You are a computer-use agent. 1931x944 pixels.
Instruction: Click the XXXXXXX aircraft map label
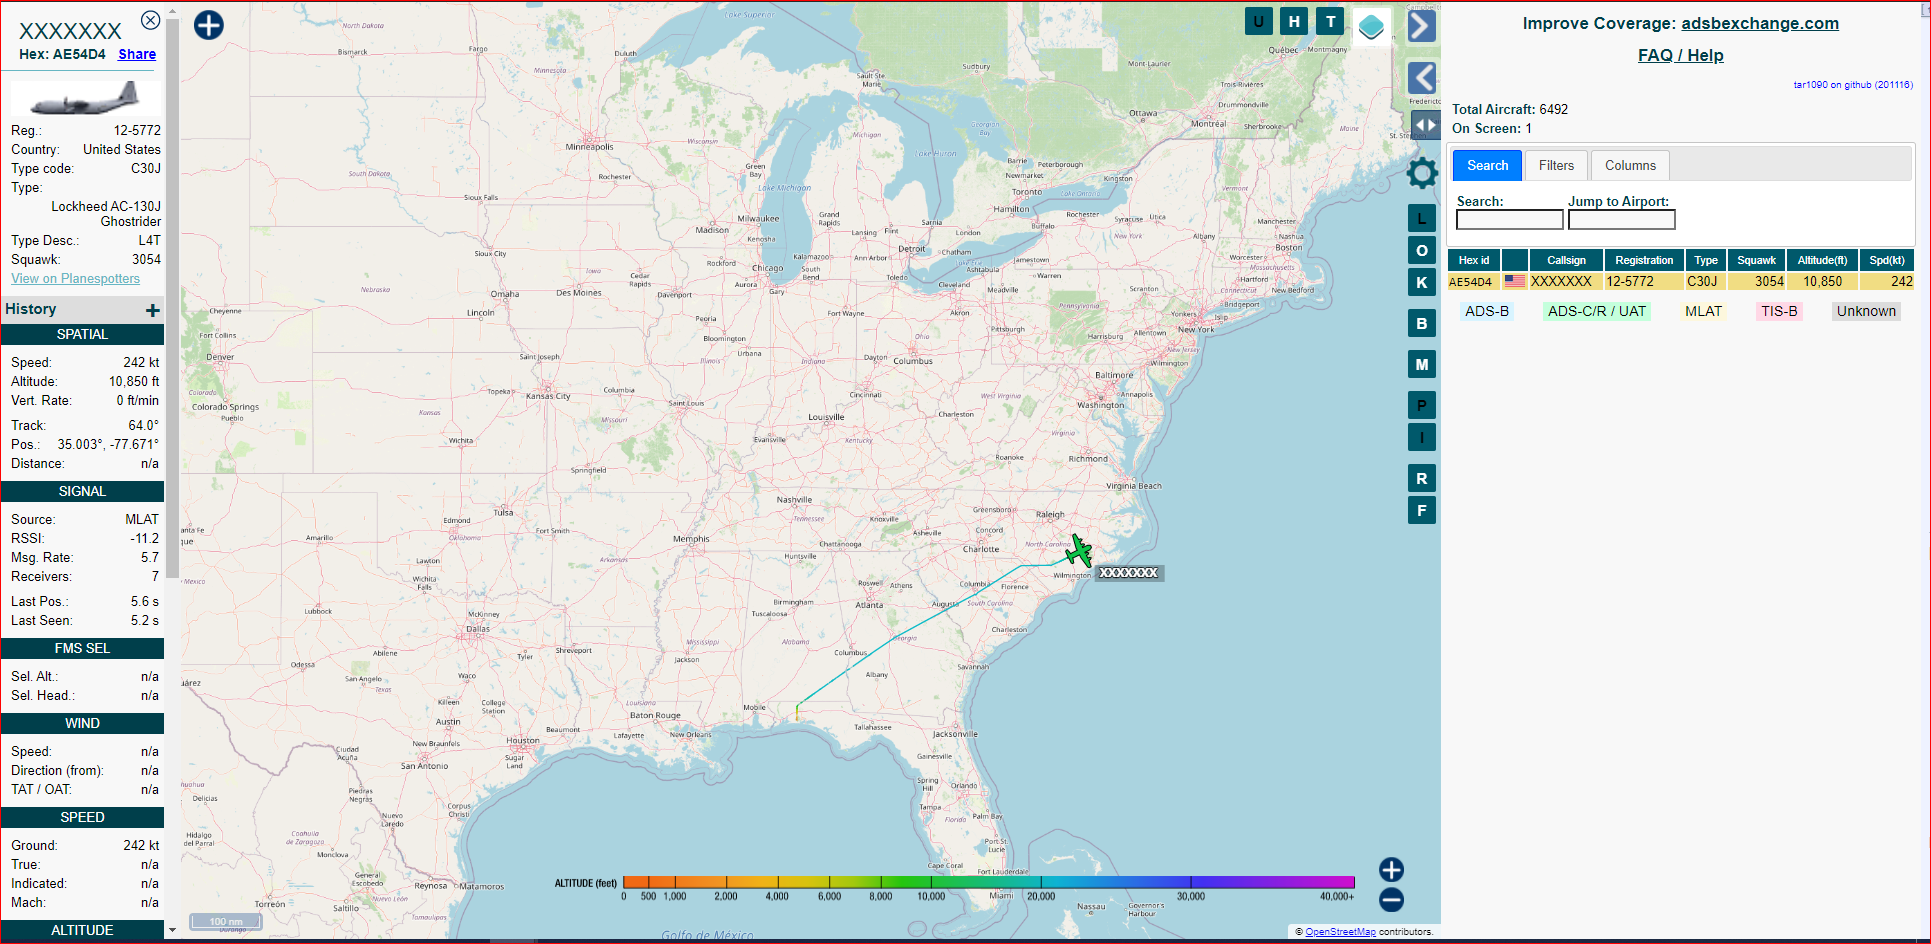pyautogui.click(x=1128, y=573)
